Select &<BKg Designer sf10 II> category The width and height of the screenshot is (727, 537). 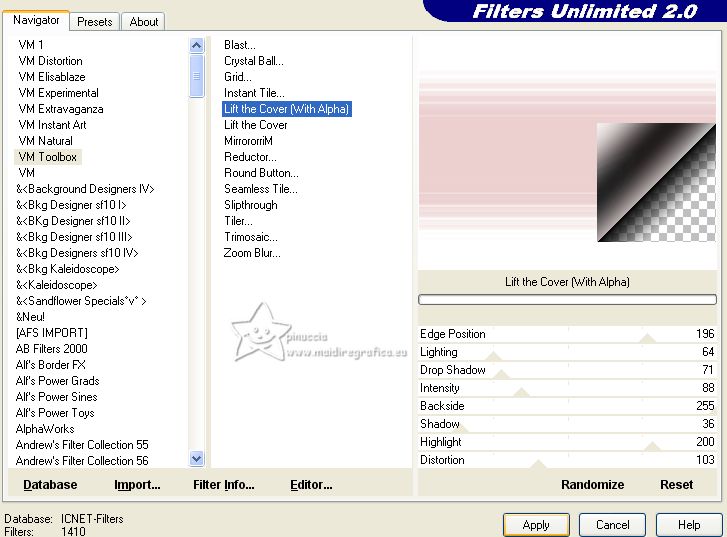pos(73,221)
